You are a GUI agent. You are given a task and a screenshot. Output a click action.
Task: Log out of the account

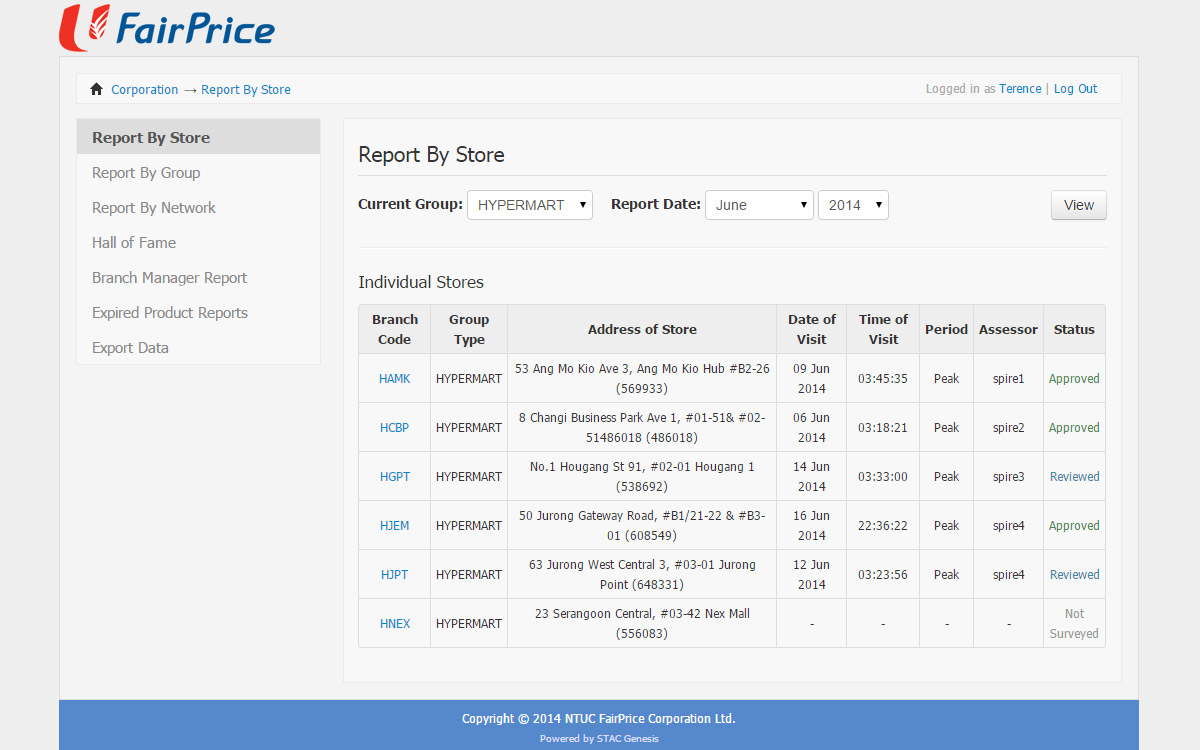(x=1075, y=88)
